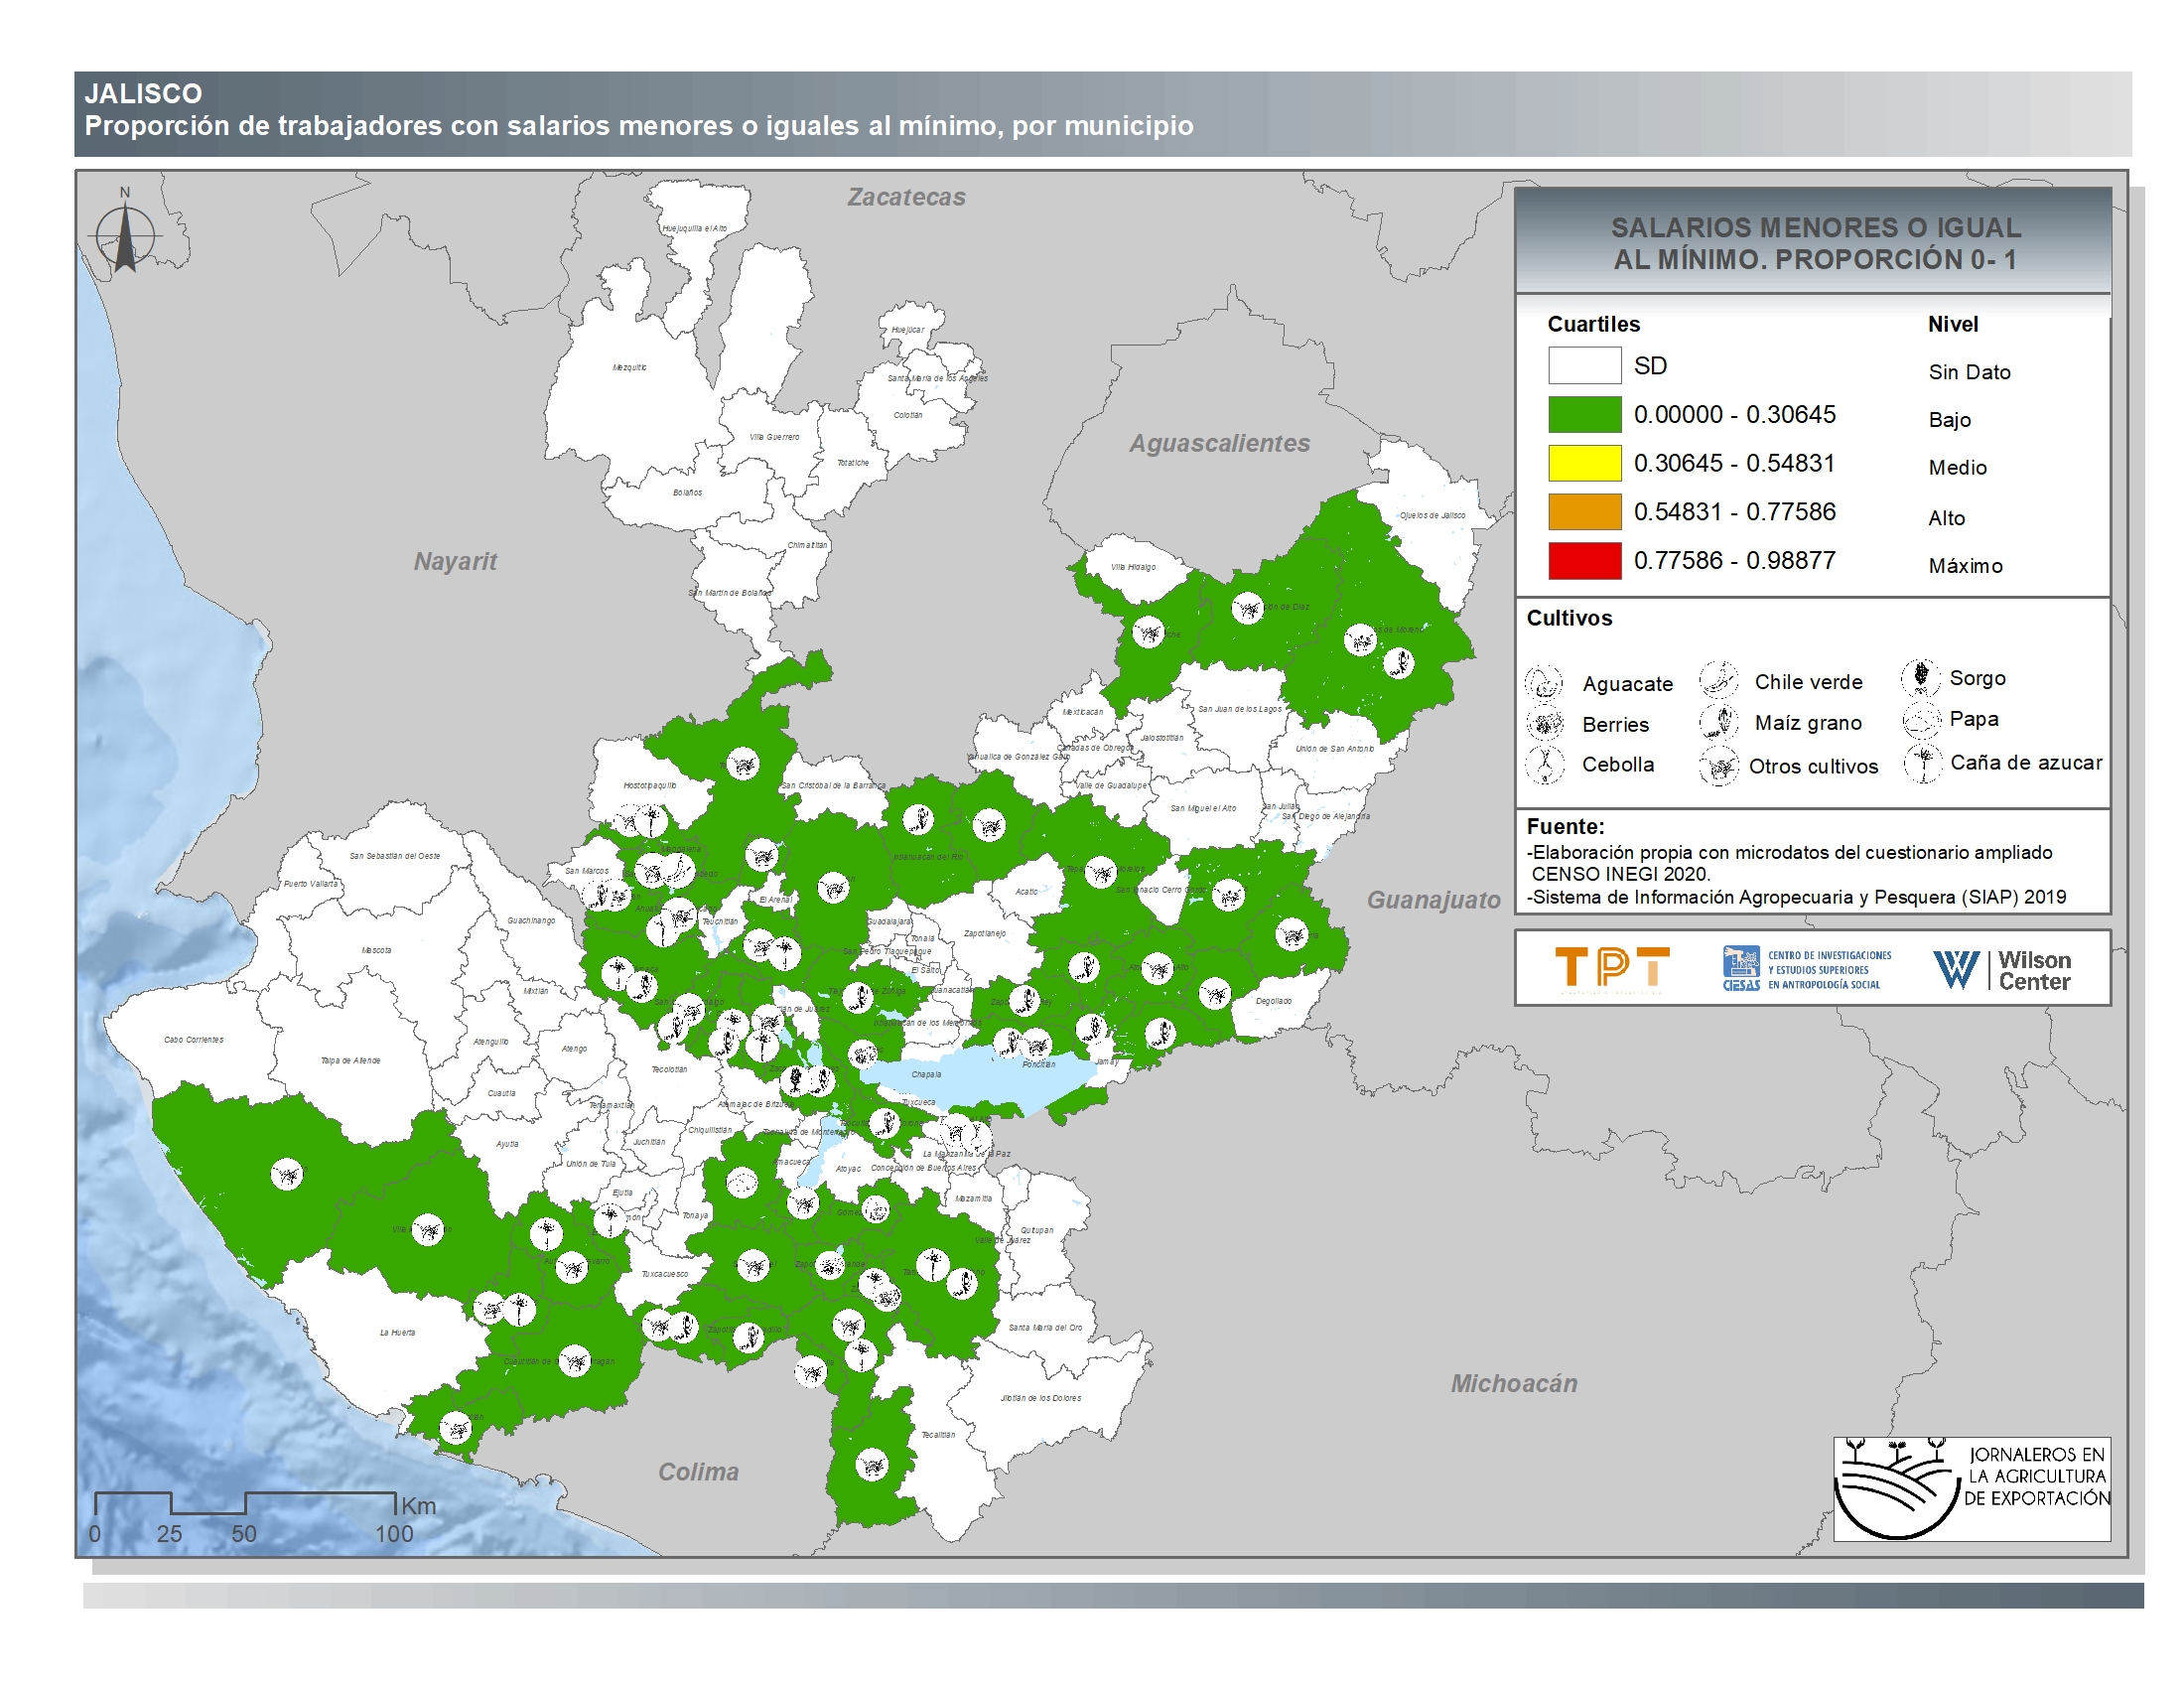Click the Maíz grano legend icon
This screenshot has width=2184, height=1688.
point(1720,722)
